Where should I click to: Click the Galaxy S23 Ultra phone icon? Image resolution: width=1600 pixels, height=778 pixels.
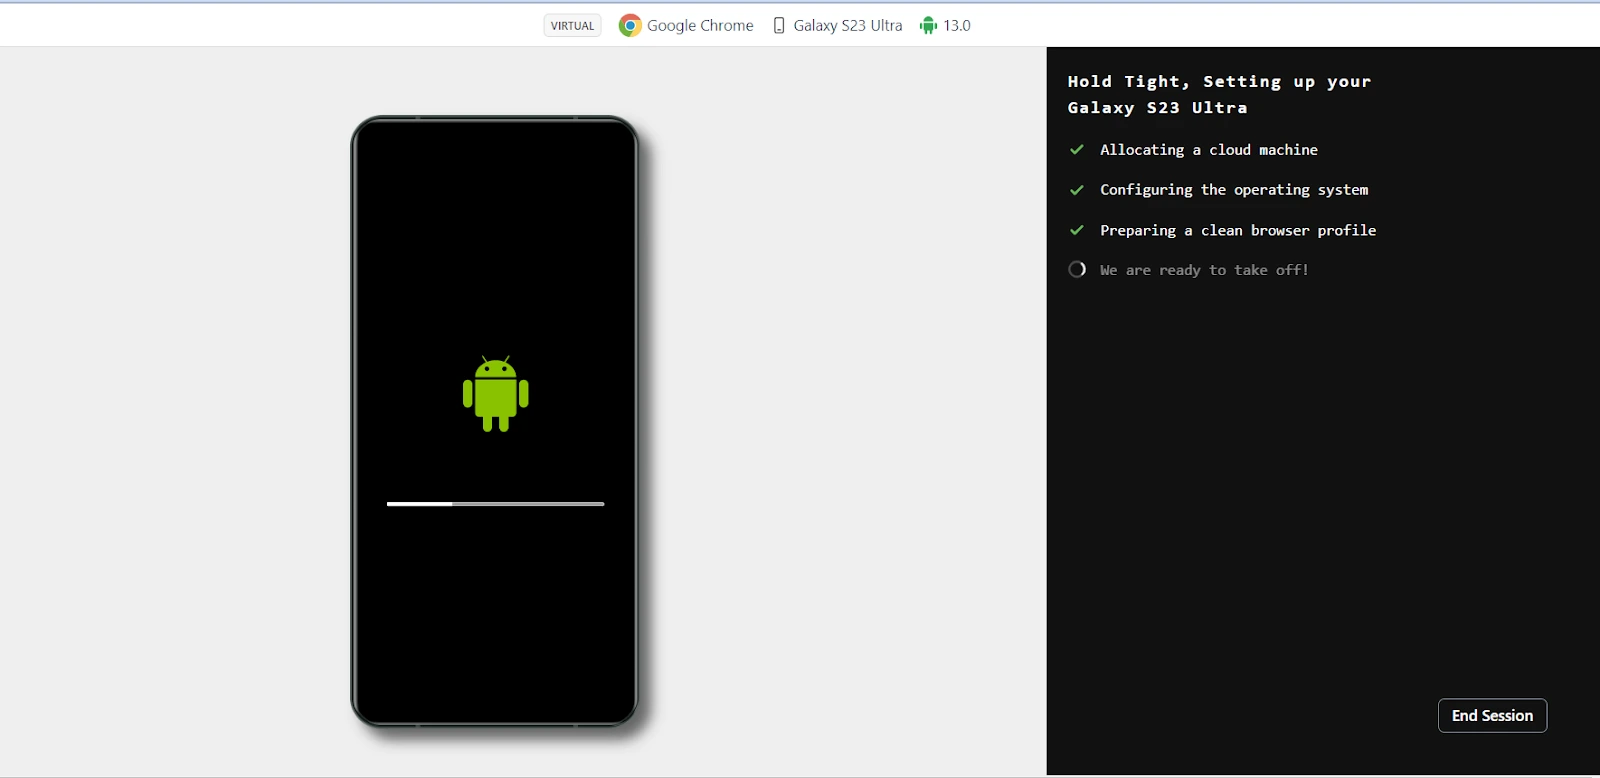click(779, 26)
